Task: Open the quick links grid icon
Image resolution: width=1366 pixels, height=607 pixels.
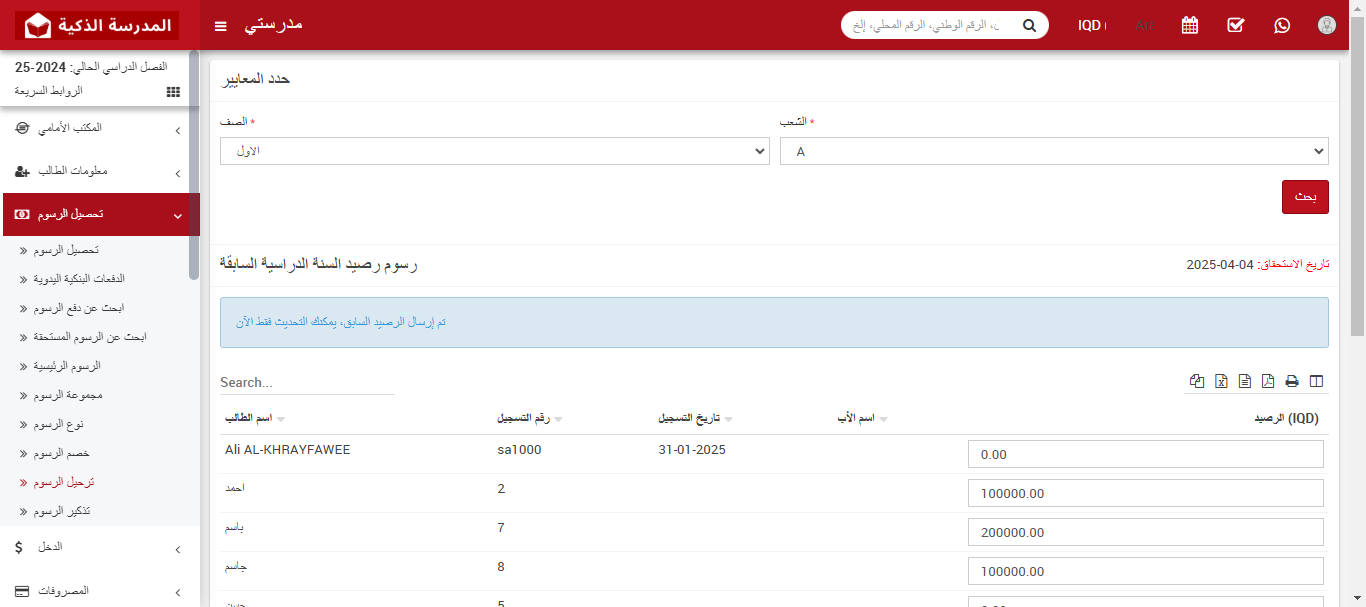Action: click(x=172, y=91)
